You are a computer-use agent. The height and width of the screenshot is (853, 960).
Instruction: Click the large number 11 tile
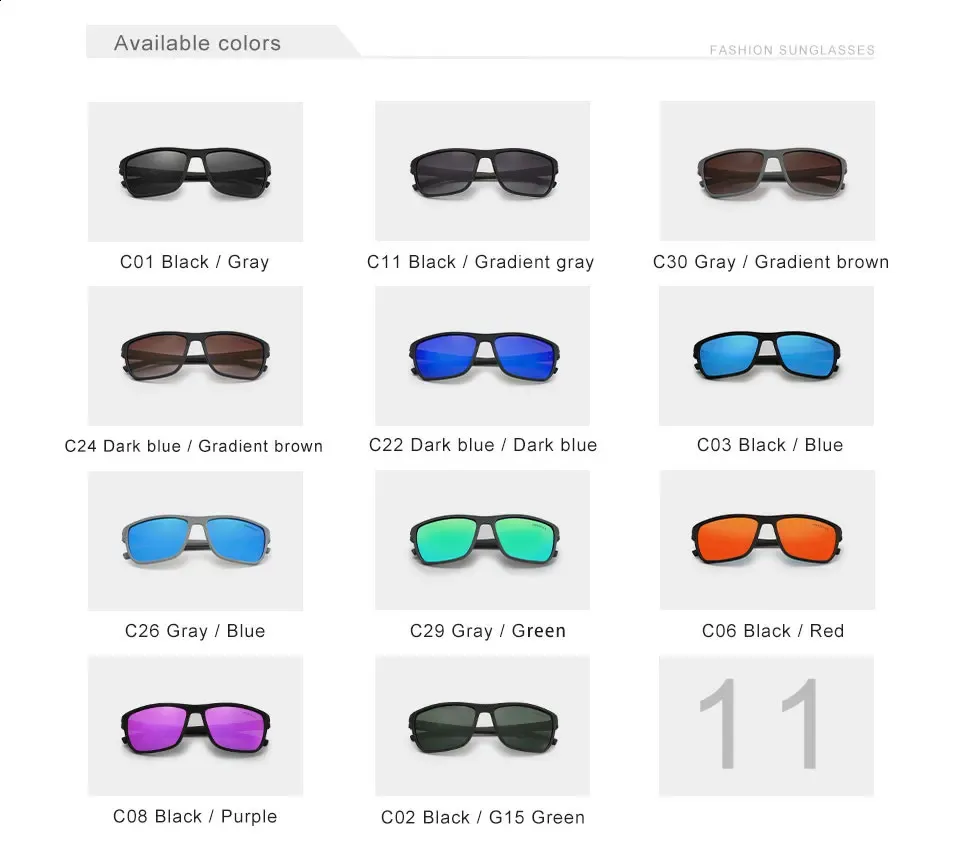pos(767,726)
